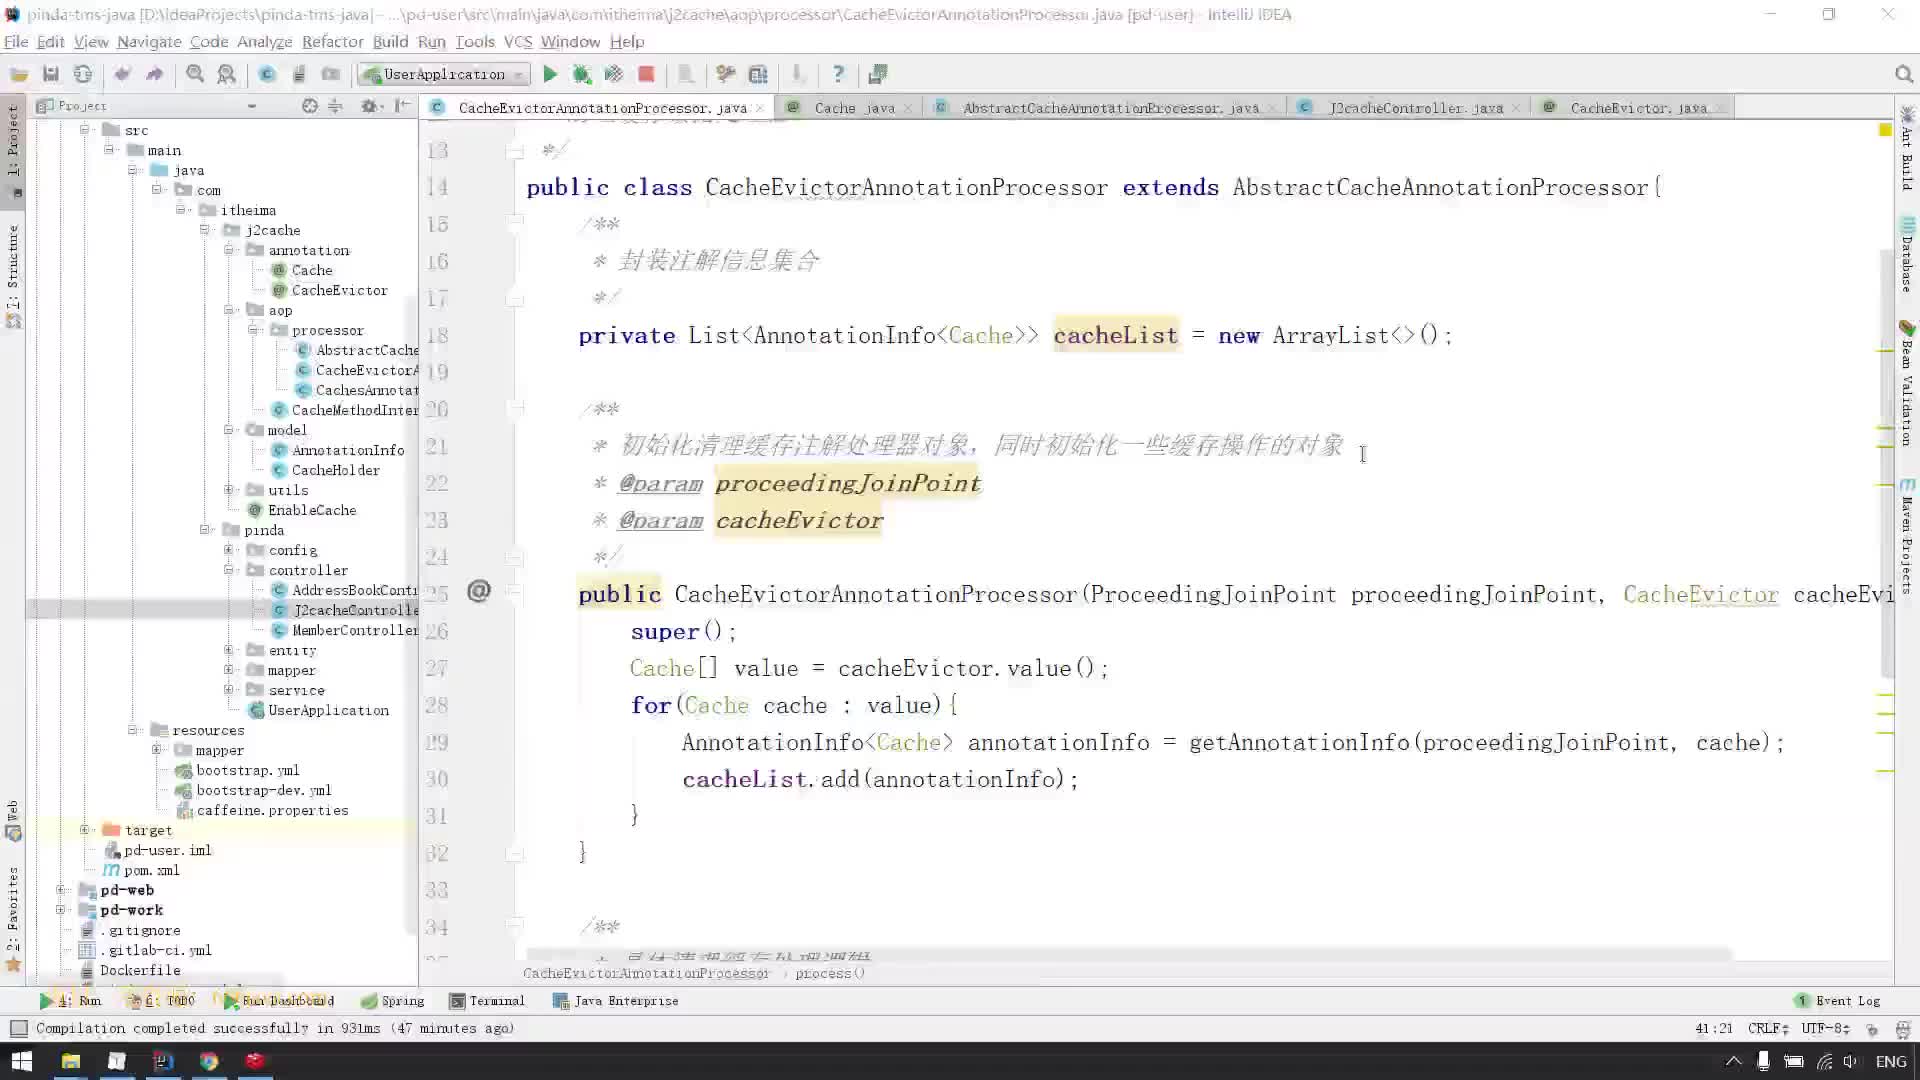
Task: Open Event Log in status bar
Action: [x=1838, y=1001]
